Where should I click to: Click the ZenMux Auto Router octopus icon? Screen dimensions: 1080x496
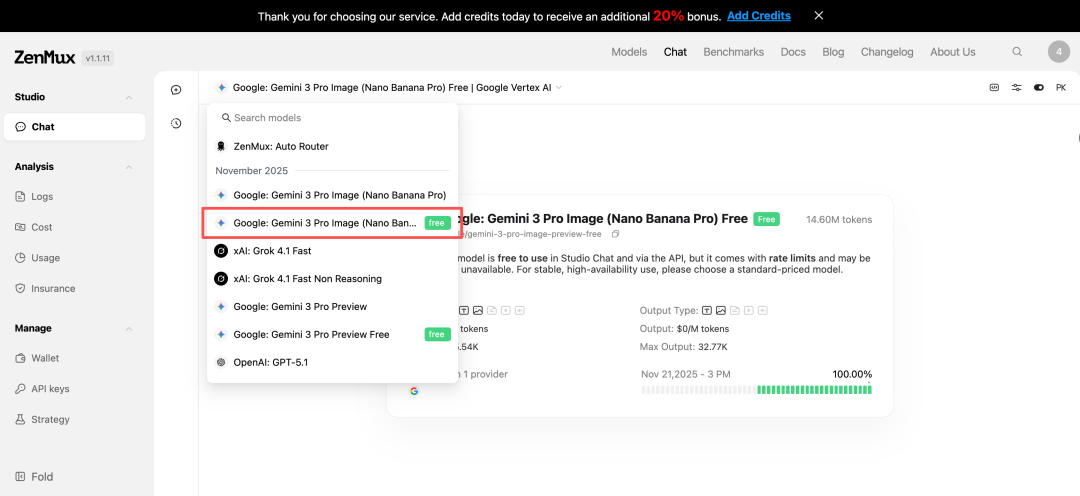(x=220, y=146)
